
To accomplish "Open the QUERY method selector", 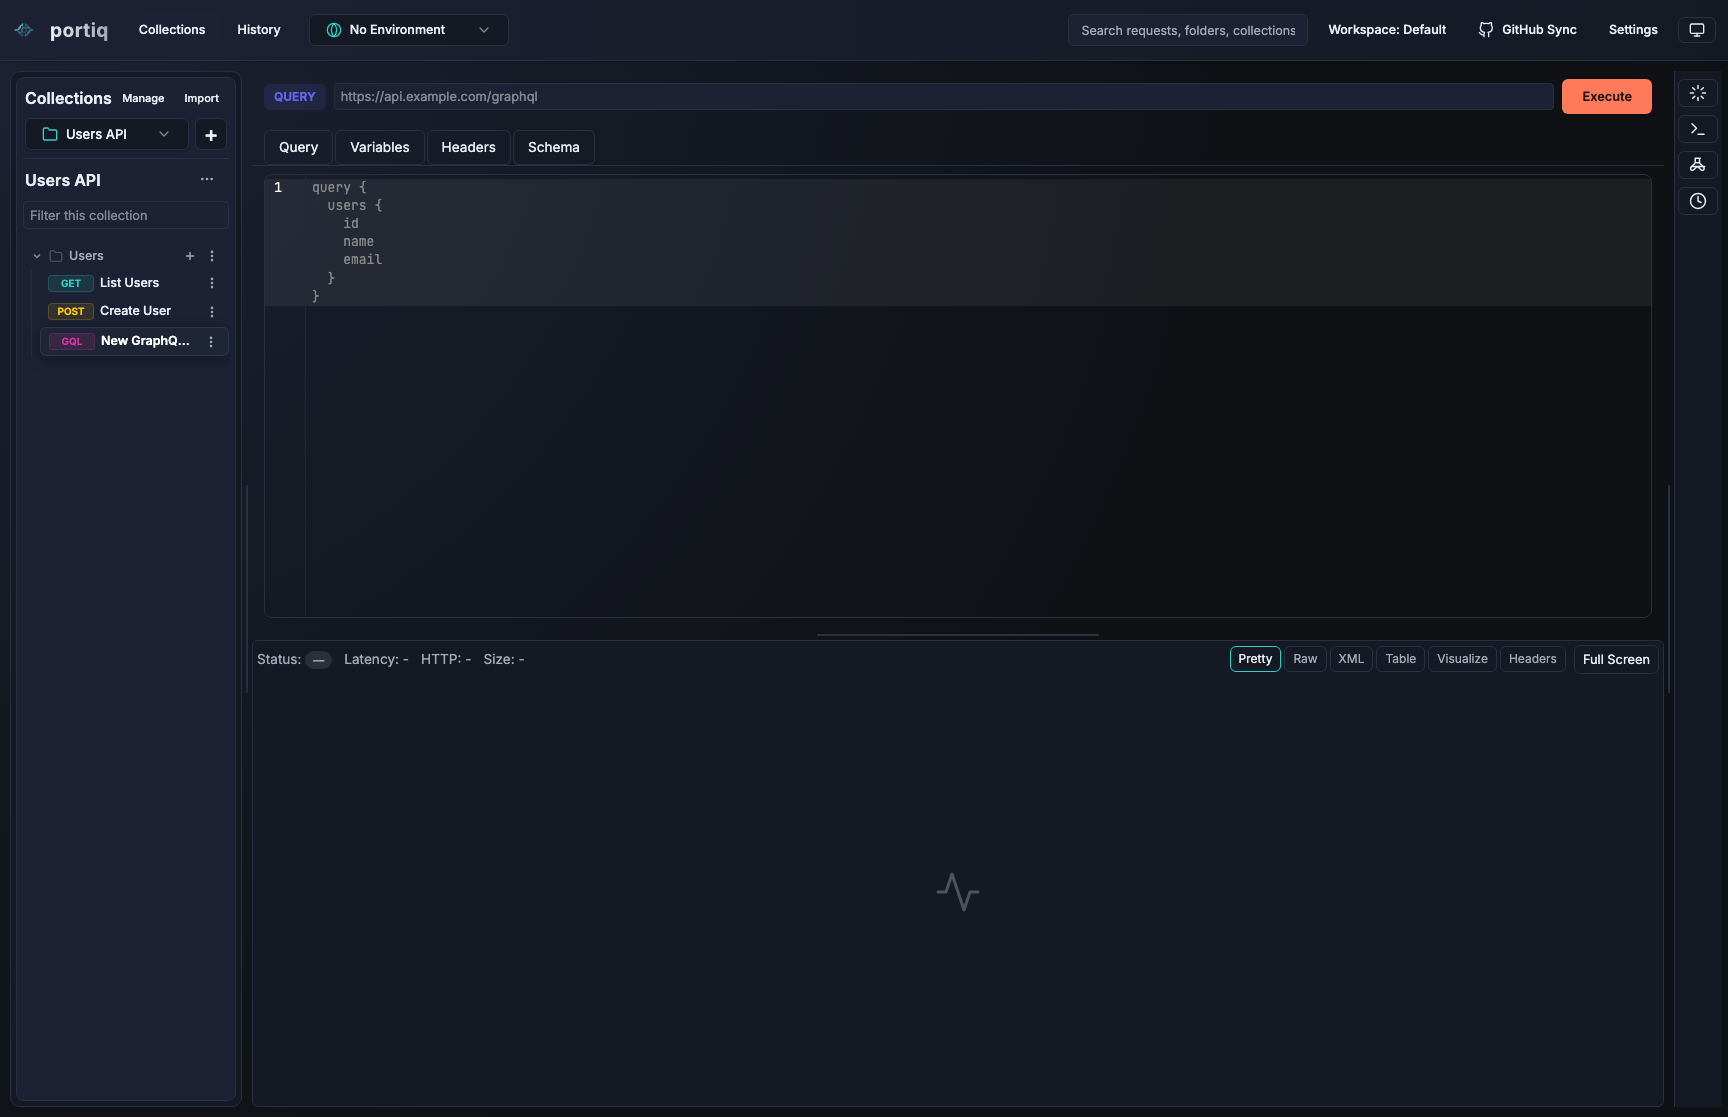I will pos(295,97).
